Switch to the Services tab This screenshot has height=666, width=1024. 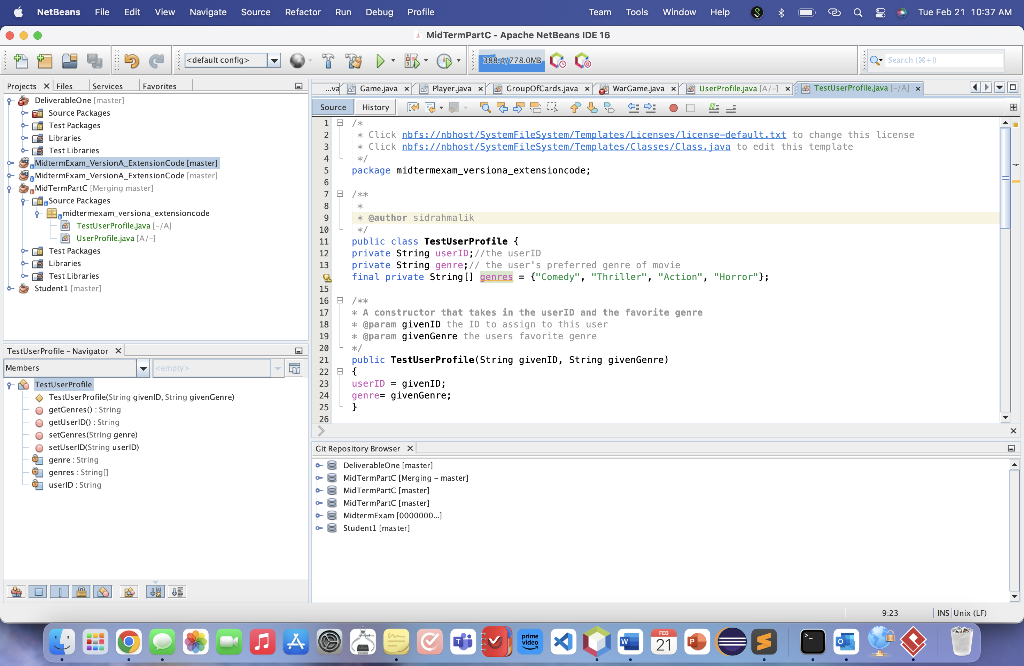(x=107, y=86)
